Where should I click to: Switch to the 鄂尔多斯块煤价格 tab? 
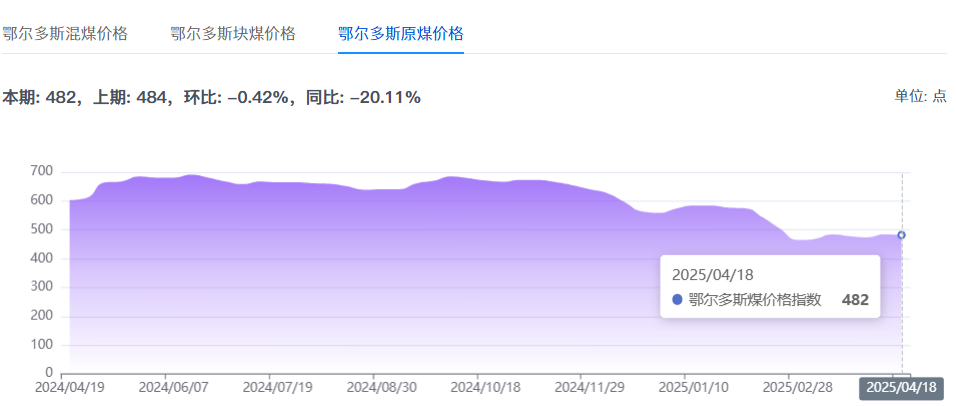click(x=233, y=34)
